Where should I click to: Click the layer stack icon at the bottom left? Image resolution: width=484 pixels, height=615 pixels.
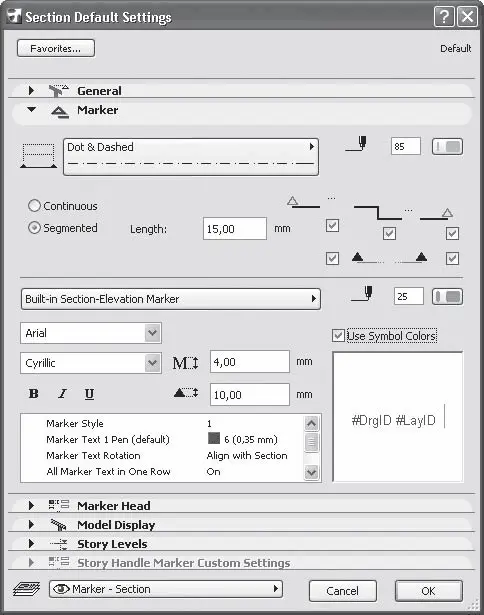click(x=26, y=589)
